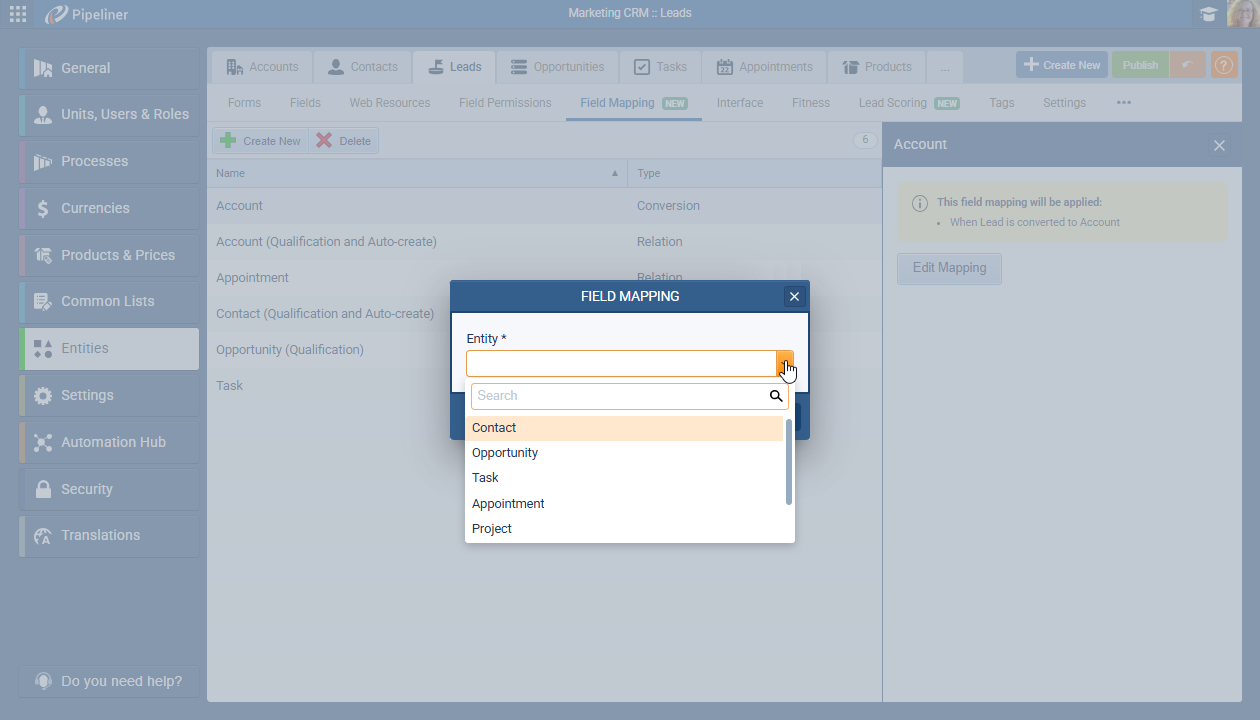1260x720 pixels.
Task: Select Opportunity from the entity list
Action: [x=505, y=453]
